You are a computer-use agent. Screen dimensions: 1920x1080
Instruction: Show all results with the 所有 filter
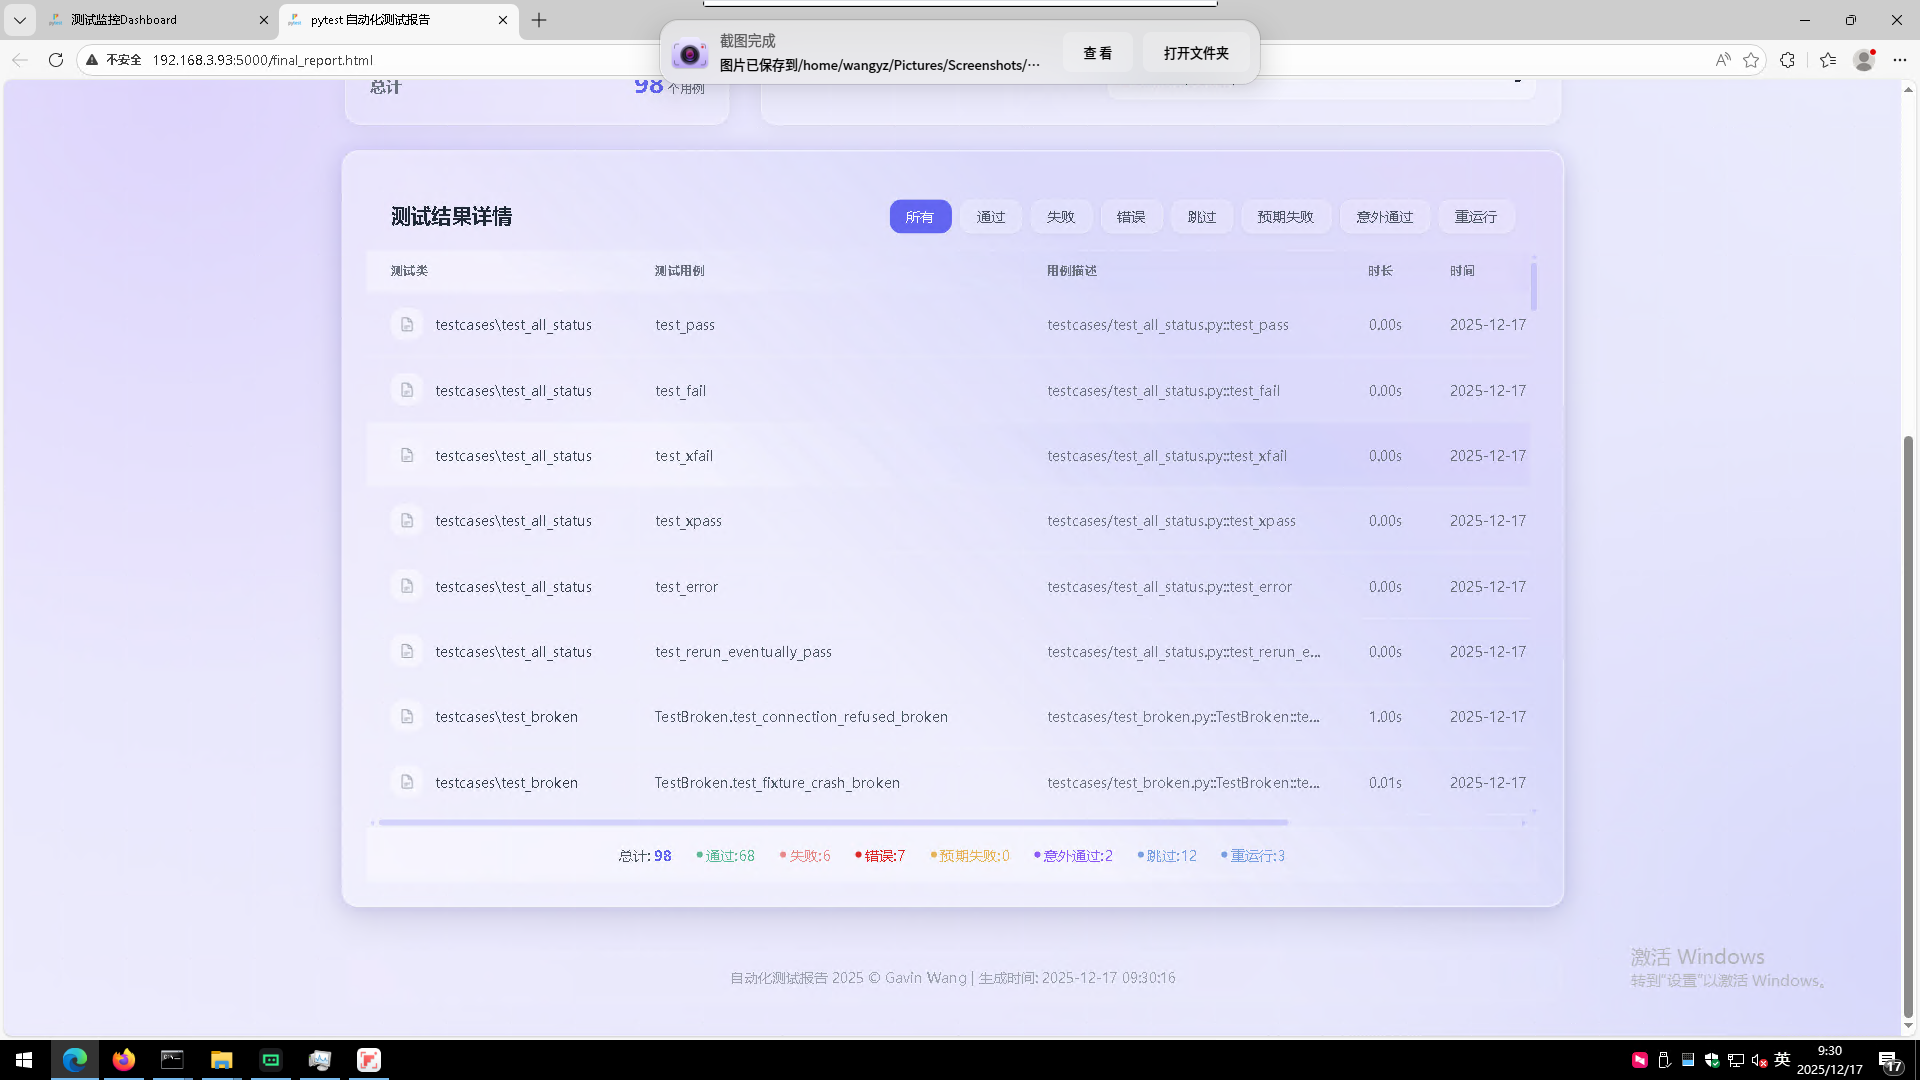[920, 217]
